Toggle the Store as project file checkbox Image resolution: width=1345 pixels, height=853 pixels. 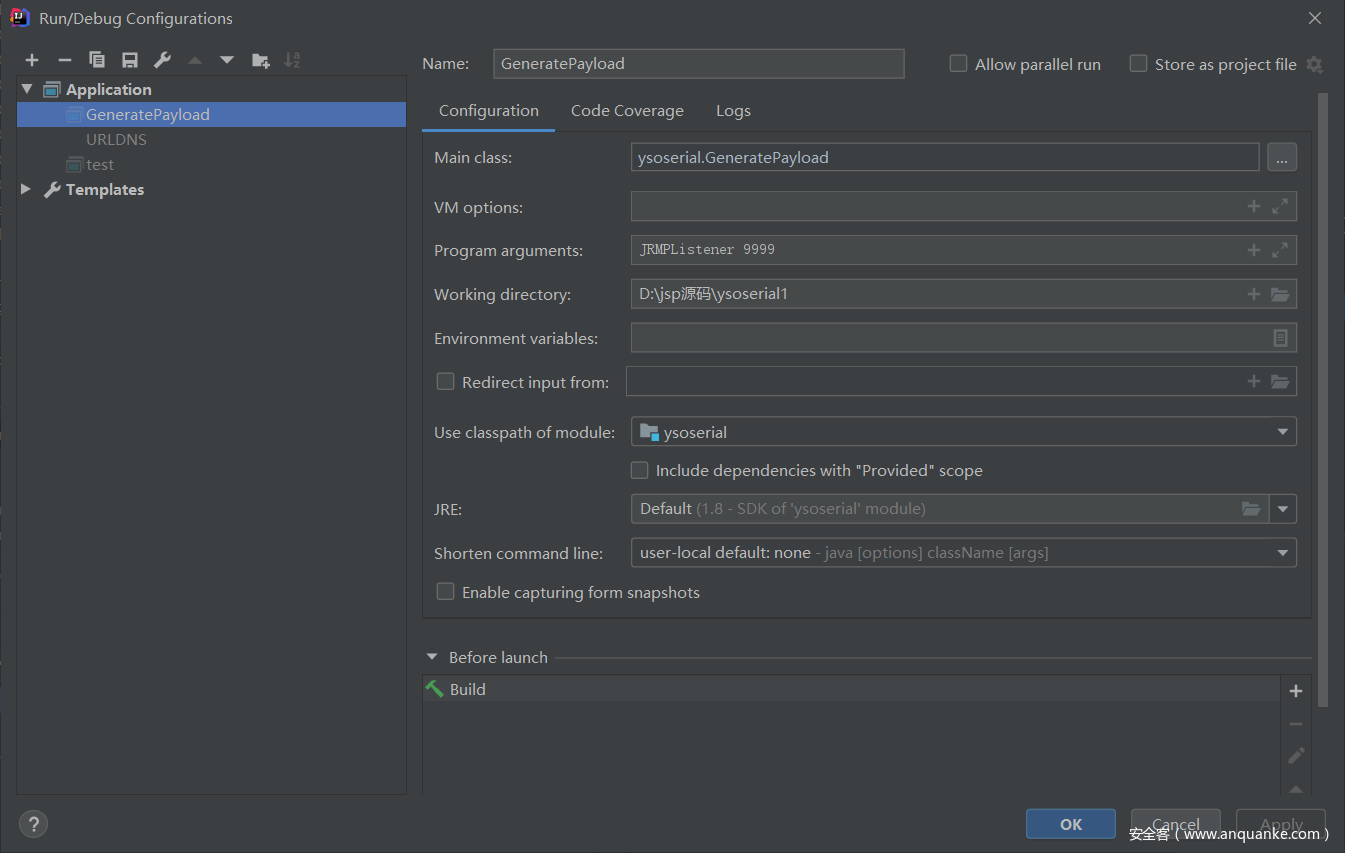[x=1138, y=64]
